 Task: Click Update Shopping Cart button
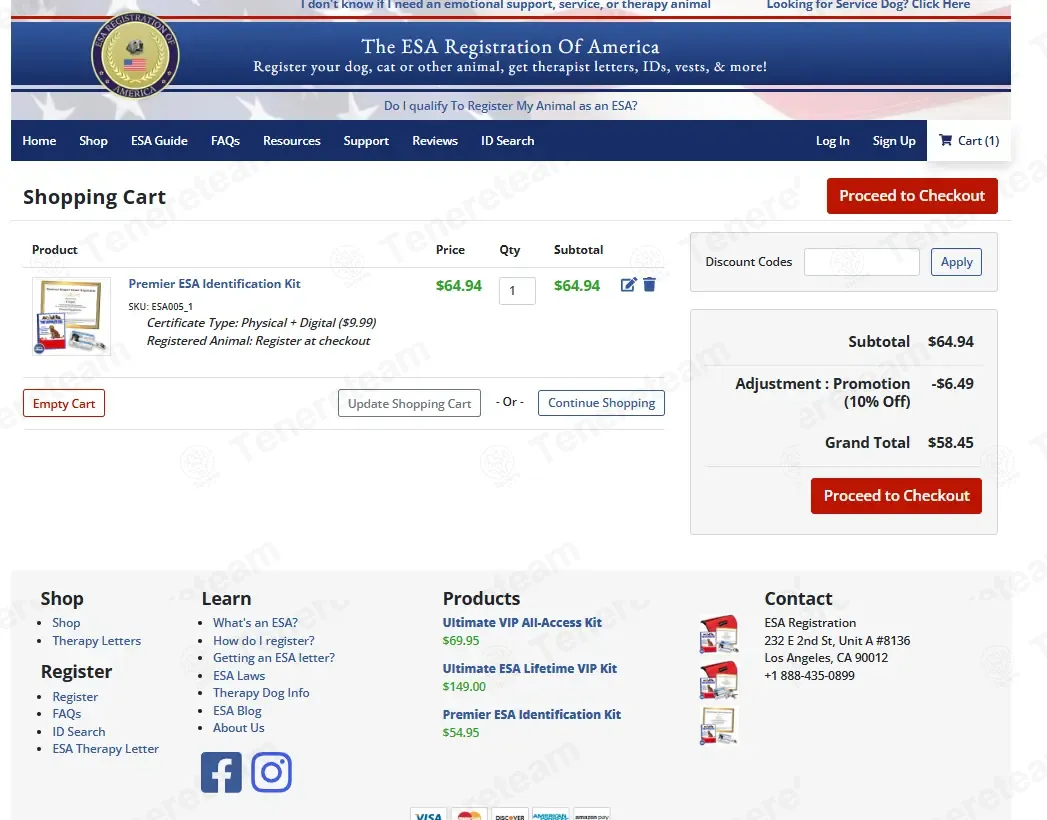point(409,403)
